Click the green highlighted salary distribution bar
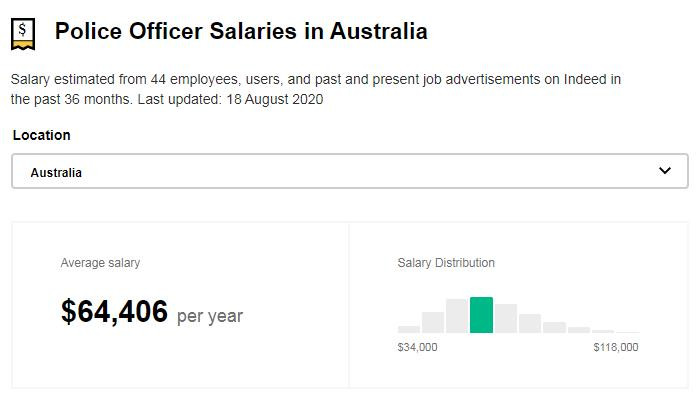699x405 pixels. 481,315
